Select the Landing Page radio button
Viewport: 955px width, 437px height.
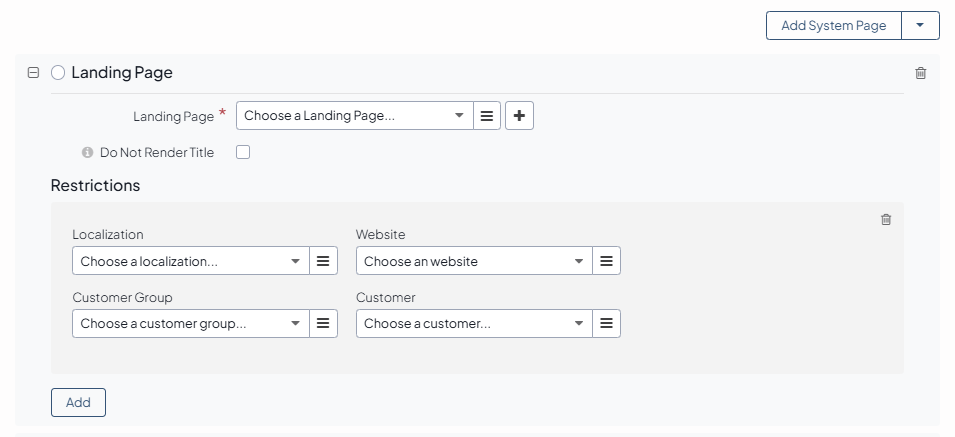[58, 73]
